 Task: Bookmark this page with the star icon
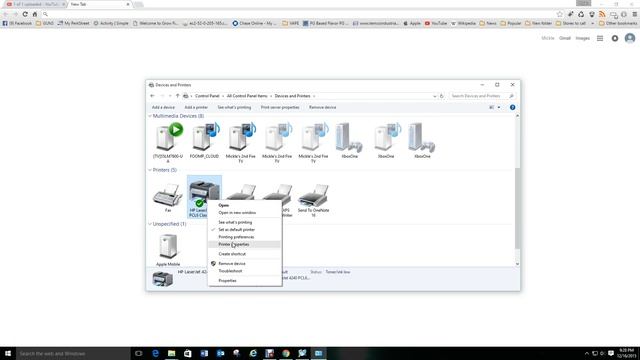click(560, 14)
